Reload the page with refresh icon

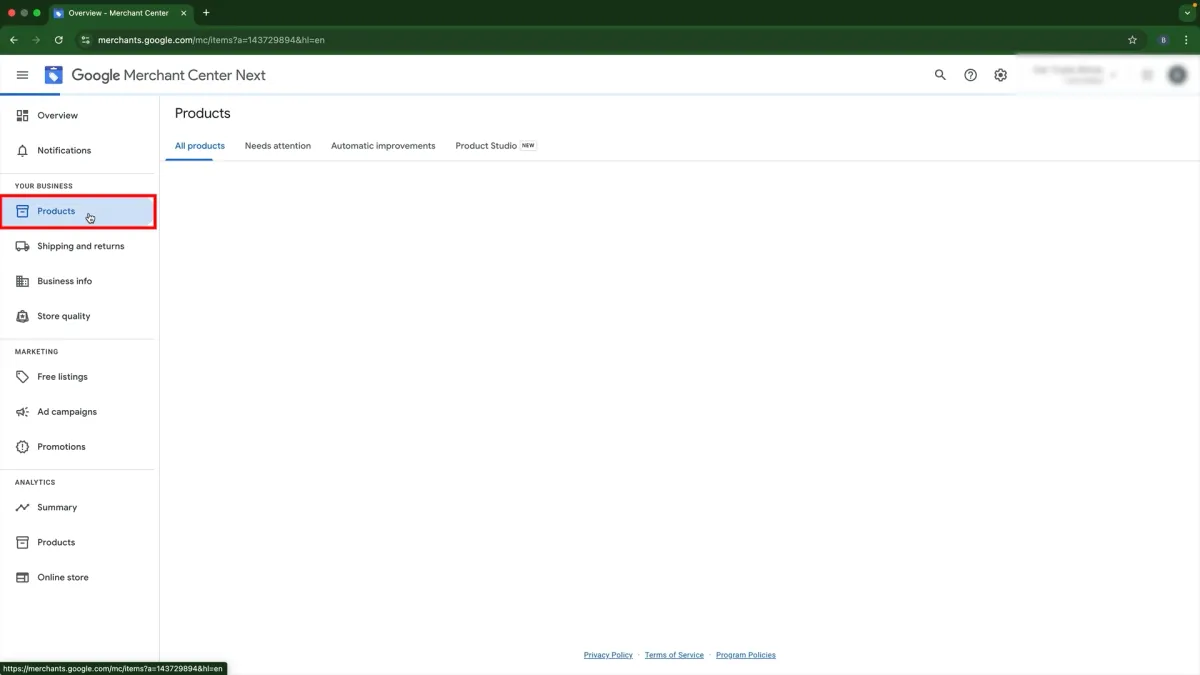pyautogui.click(x=58, y=40)
